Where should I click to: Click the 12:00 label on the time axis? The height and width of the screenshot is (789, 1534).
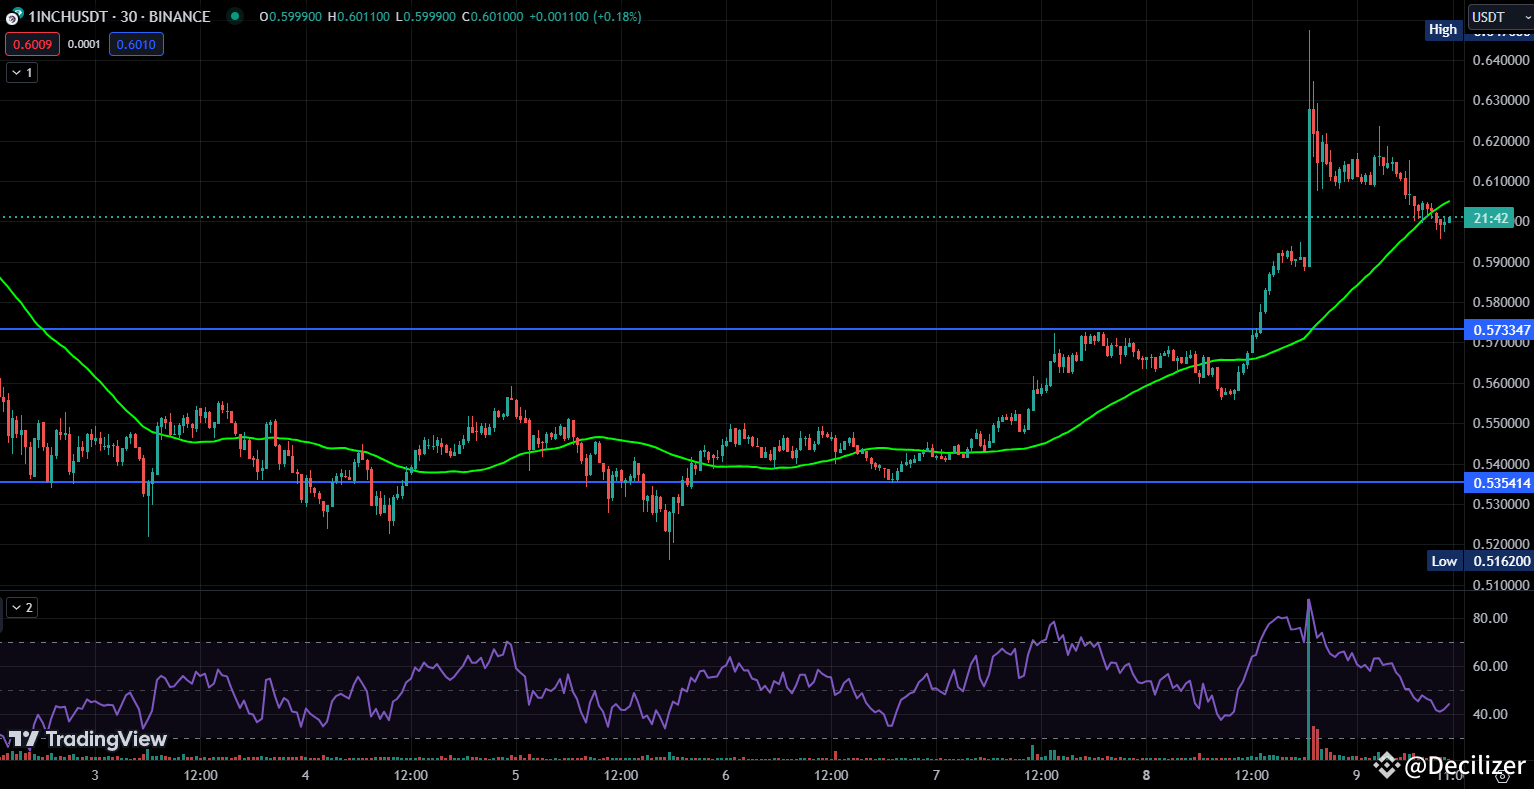coord(200,775)
